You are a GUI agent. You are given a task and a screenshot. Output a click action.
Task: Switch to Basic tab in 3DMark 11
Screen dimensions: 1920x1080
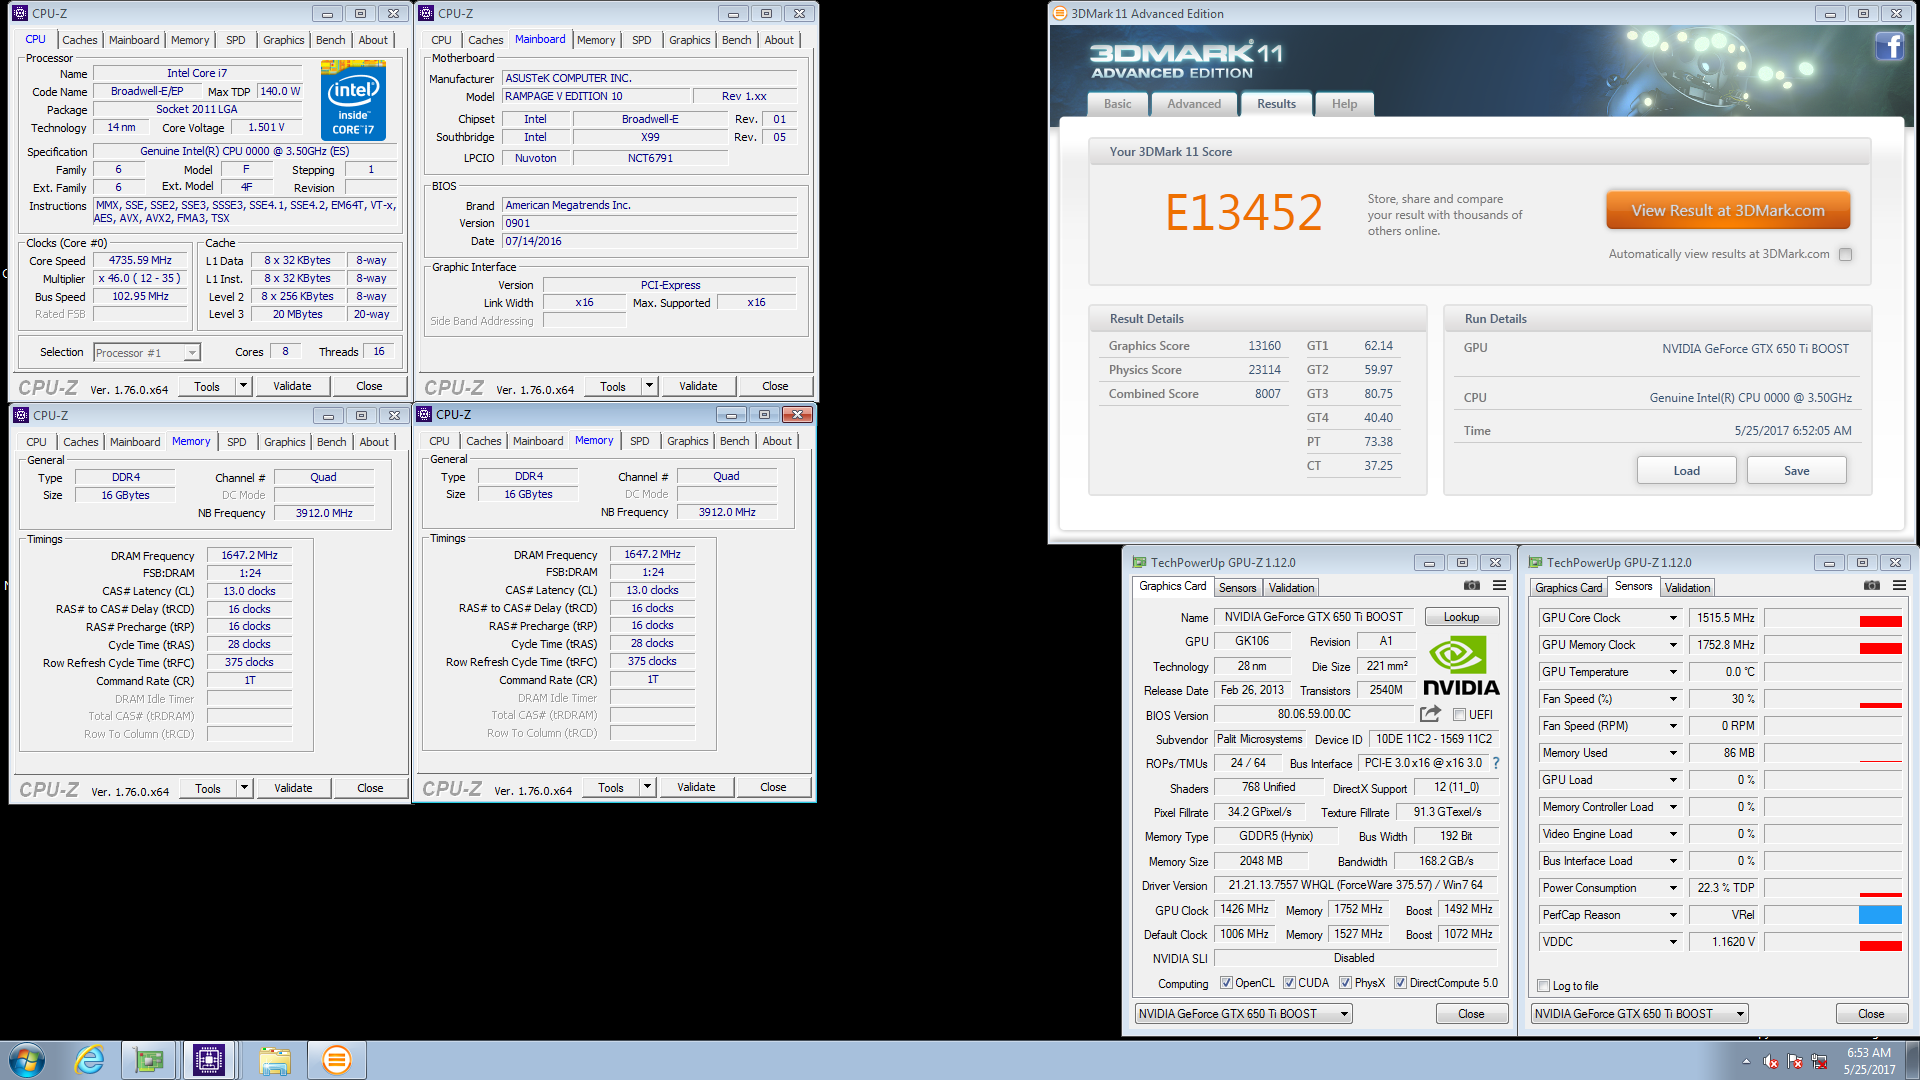[x=1117, y=104]
